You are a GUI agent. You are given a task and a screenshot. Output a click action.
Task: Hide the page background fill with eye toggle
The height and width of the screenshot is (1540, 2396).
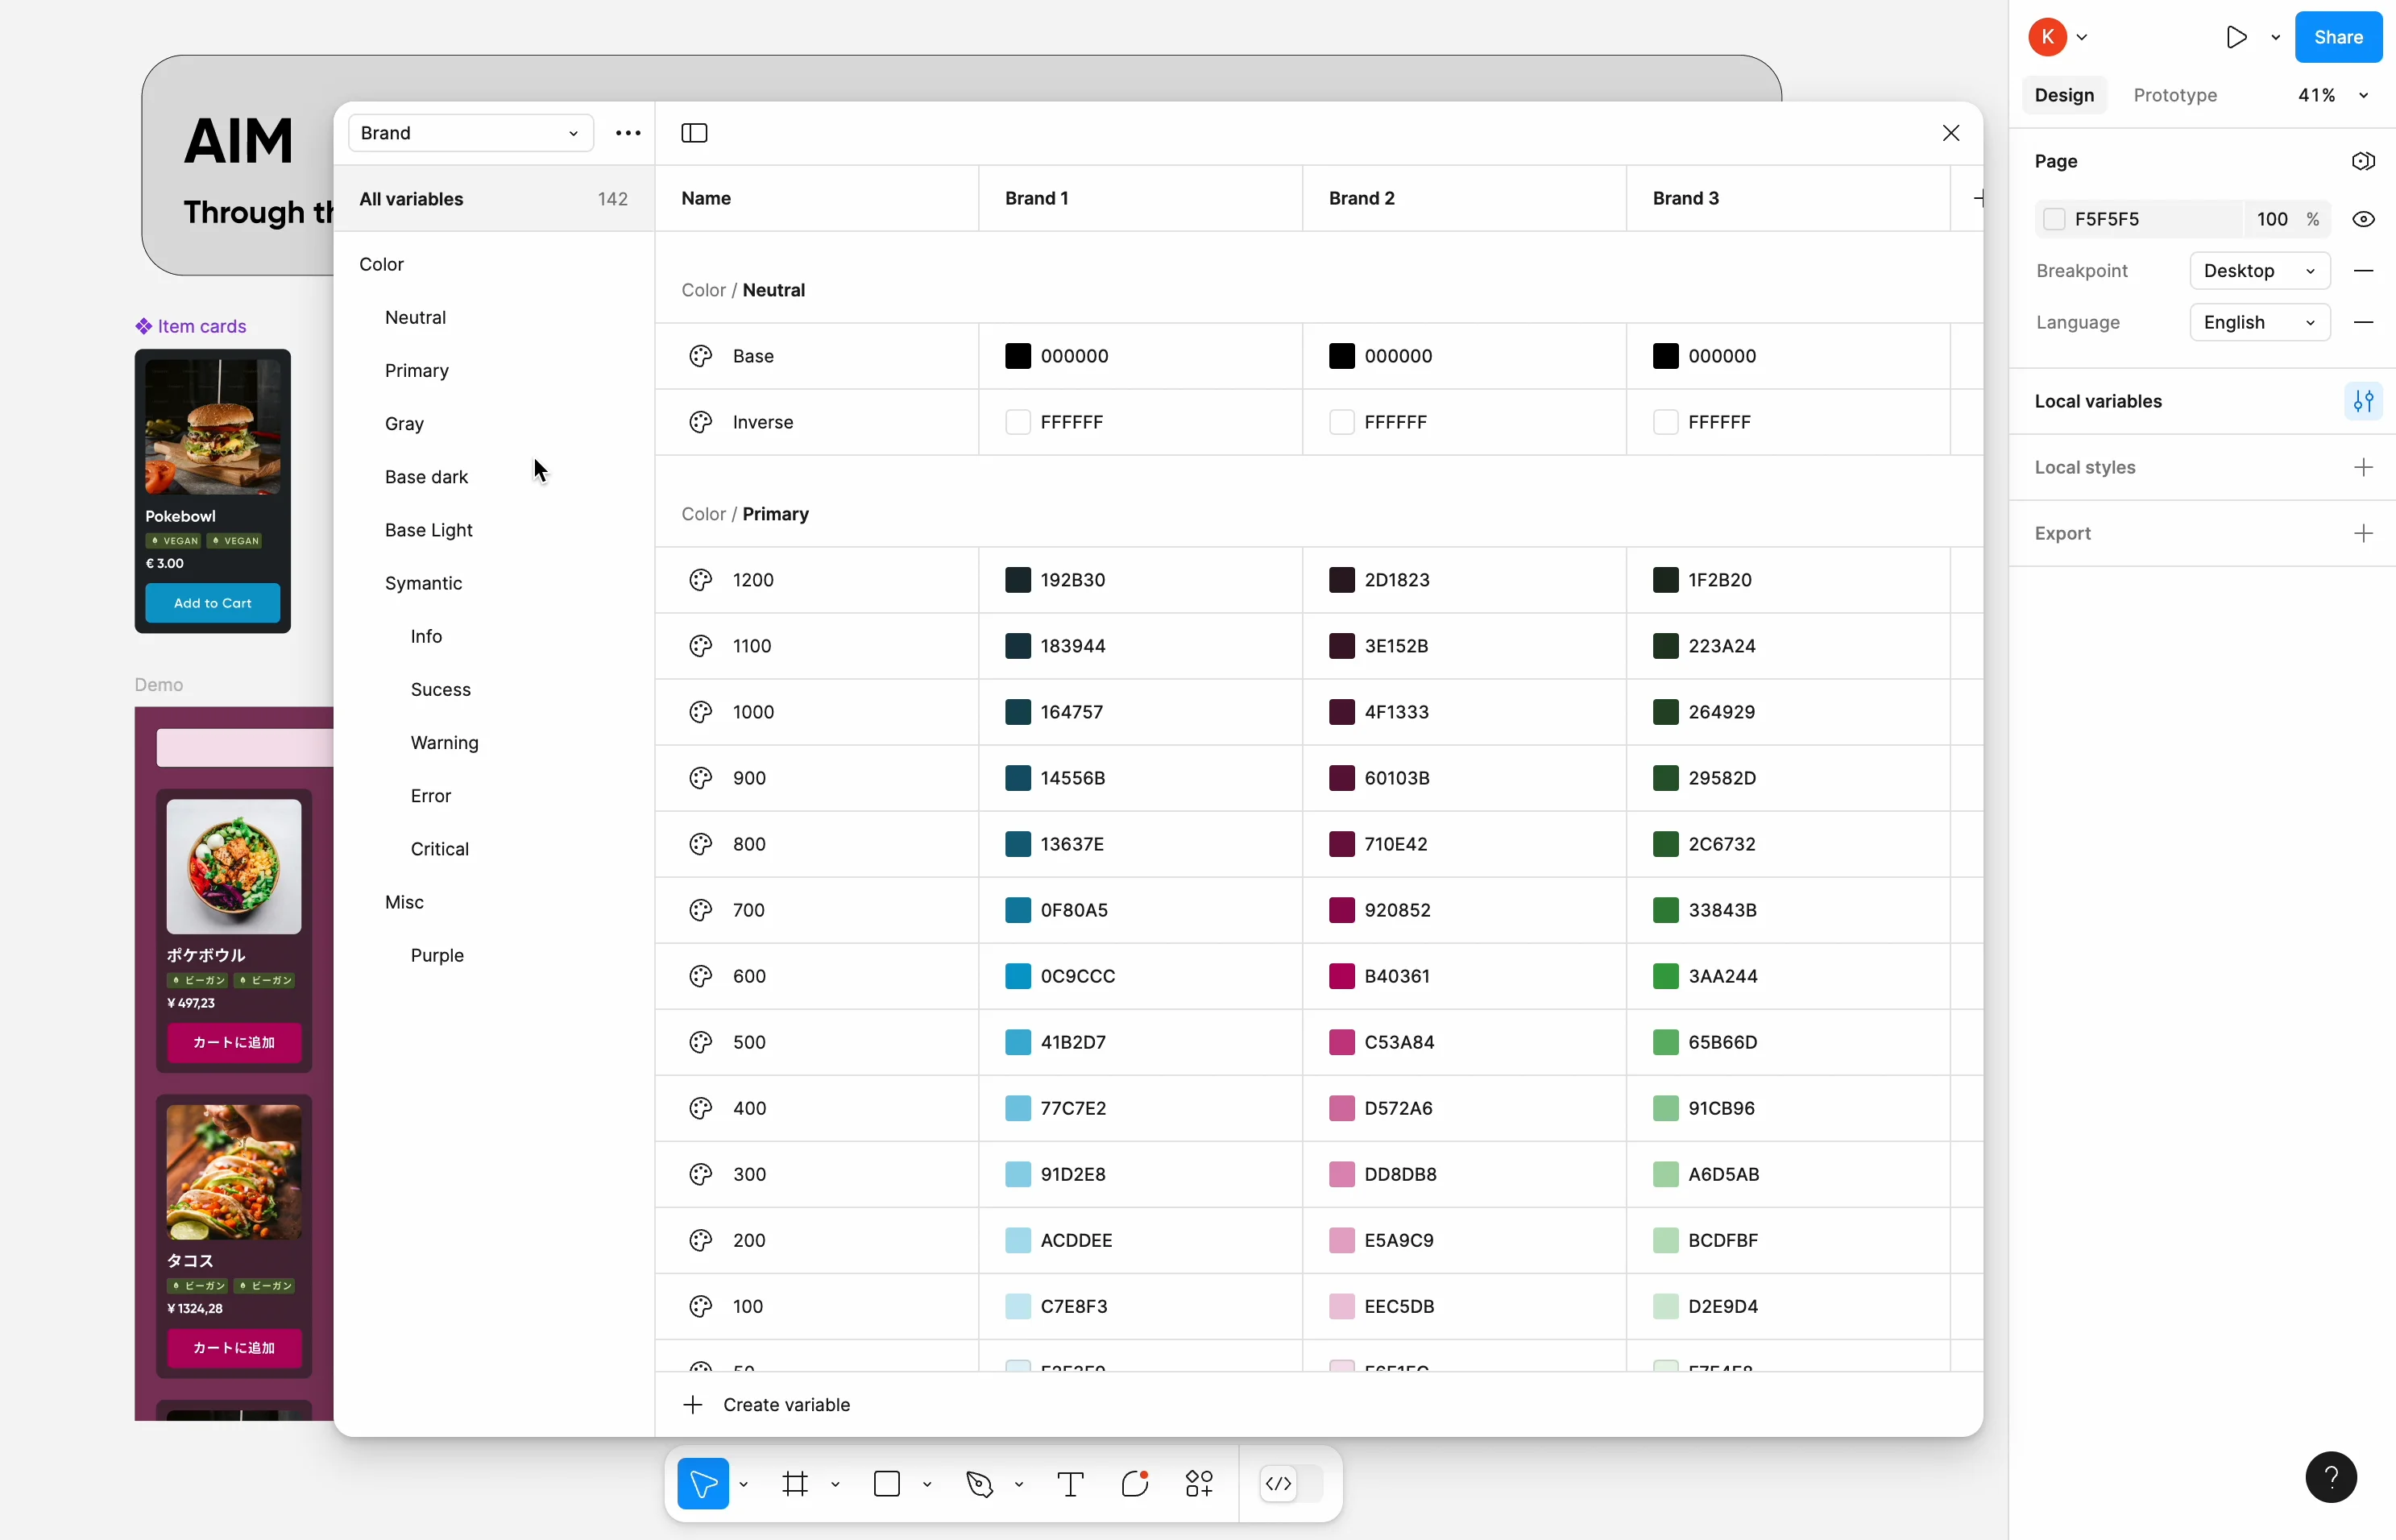[2364, 219]
